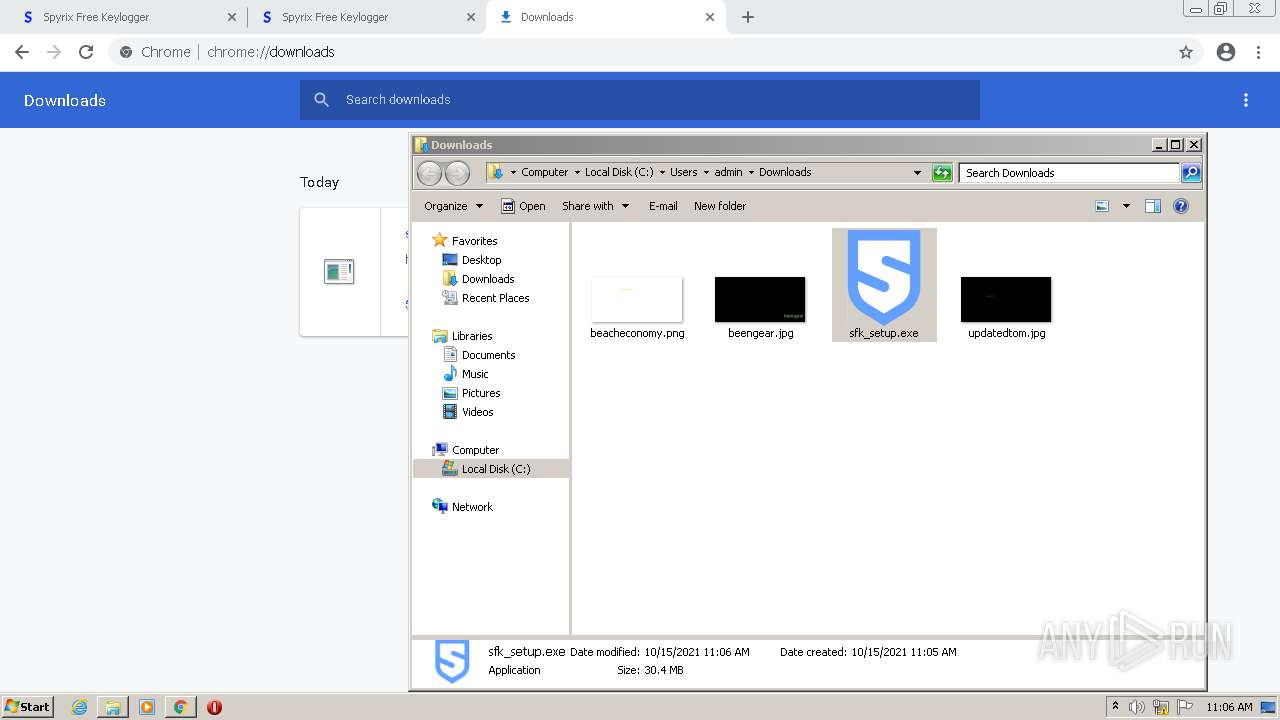Viewport: 1280px width, 720px height.
Task: Select Computer in navigation pane
Action: pyautogui.click(x=475, y=450)
